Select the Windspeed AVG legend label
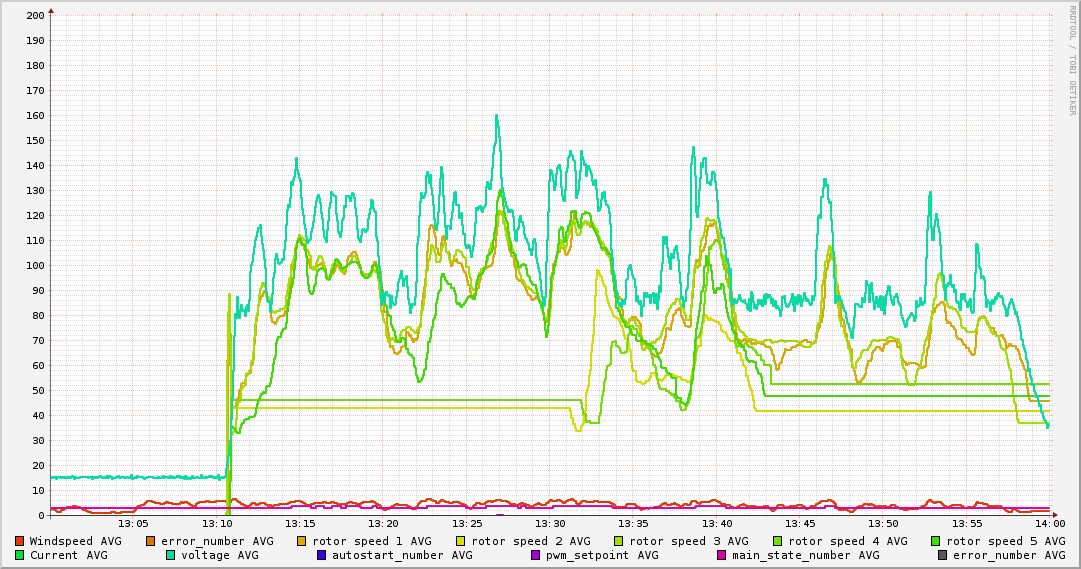This screenshot has width=1081, height=569. [75, 541]
